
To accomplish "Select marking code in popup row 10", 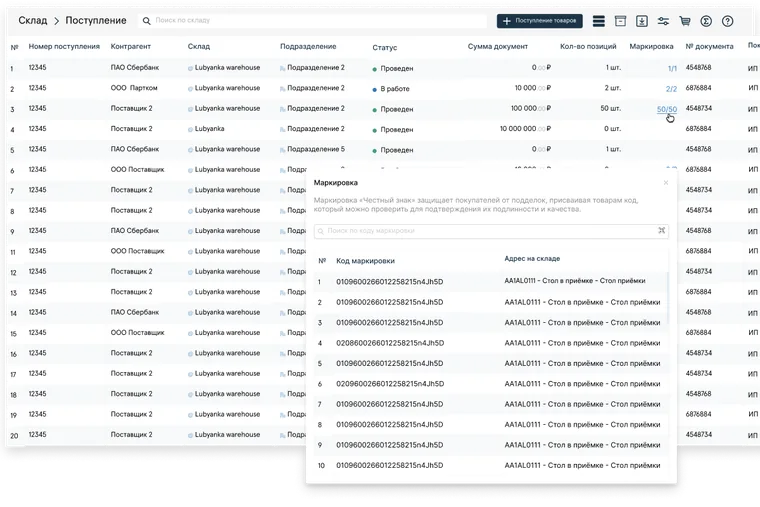I will coord(390,465).
